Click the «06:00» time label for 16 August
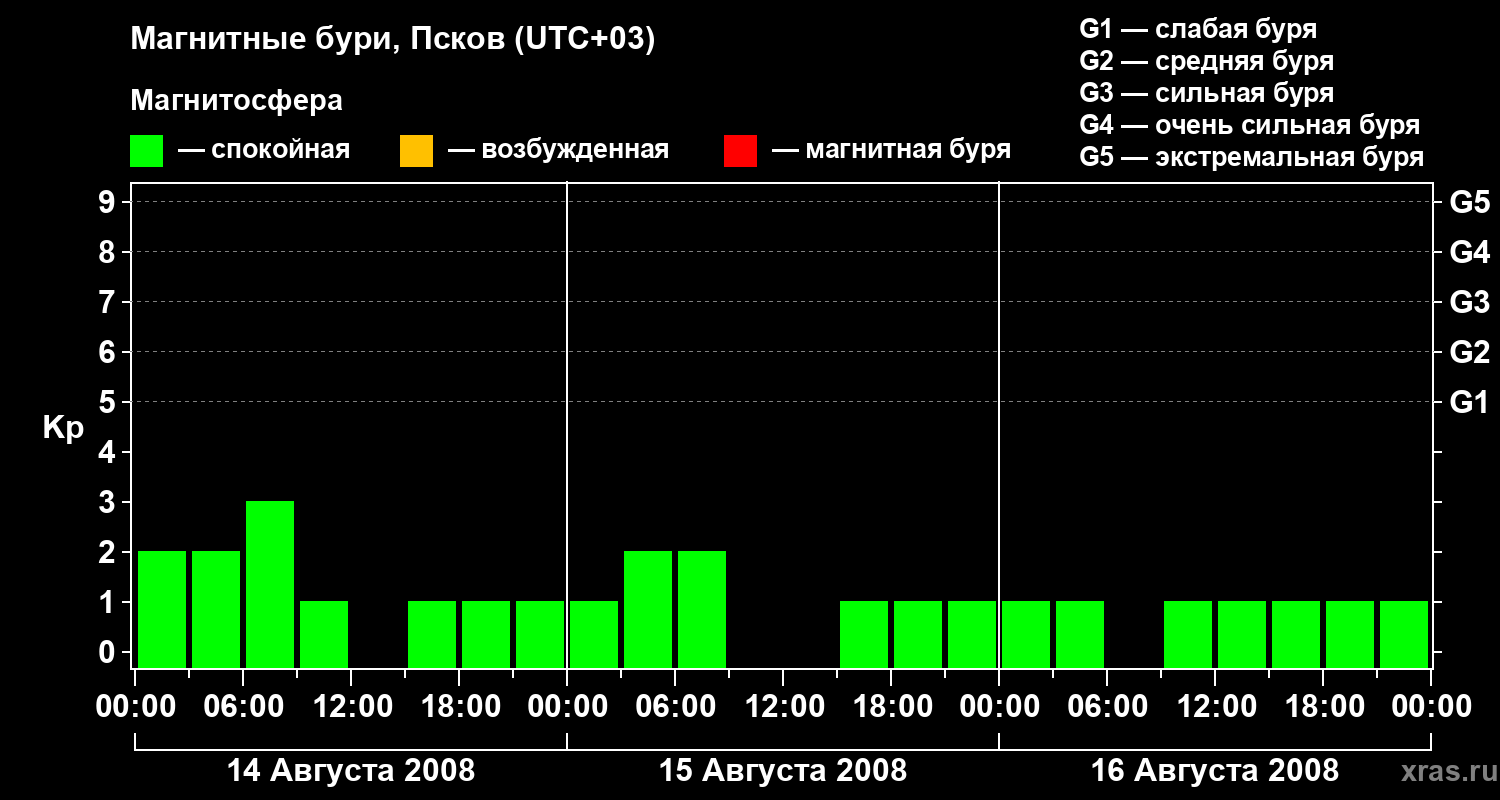 tap(1107, 706)
